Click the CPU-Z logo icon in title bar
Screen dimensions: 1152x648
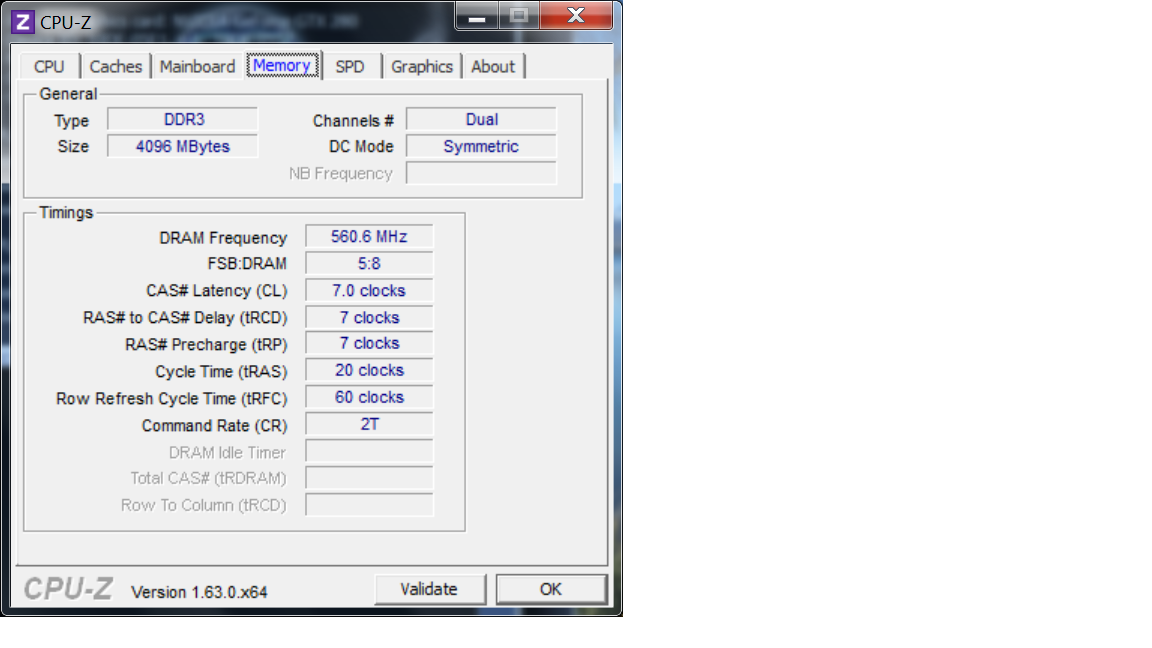(23, 22)
